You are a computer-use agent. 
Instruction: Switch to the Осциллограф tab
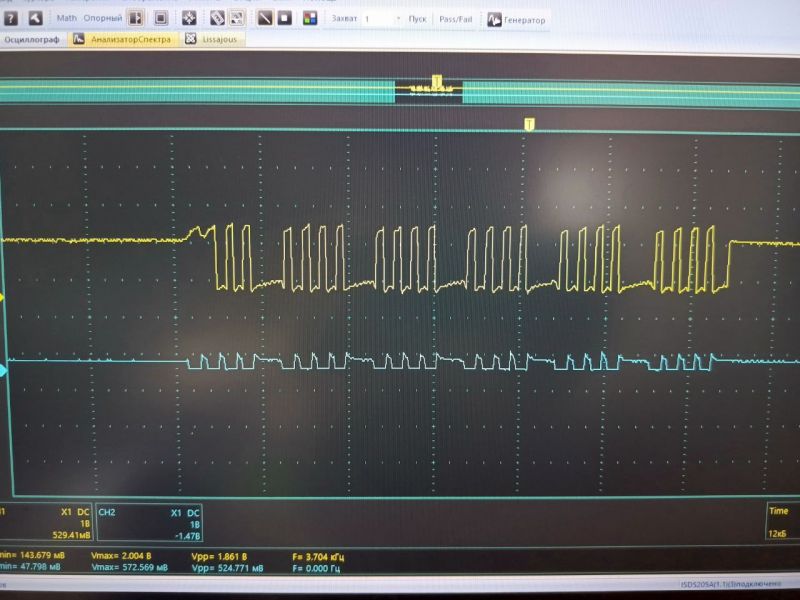pos(33,39)
